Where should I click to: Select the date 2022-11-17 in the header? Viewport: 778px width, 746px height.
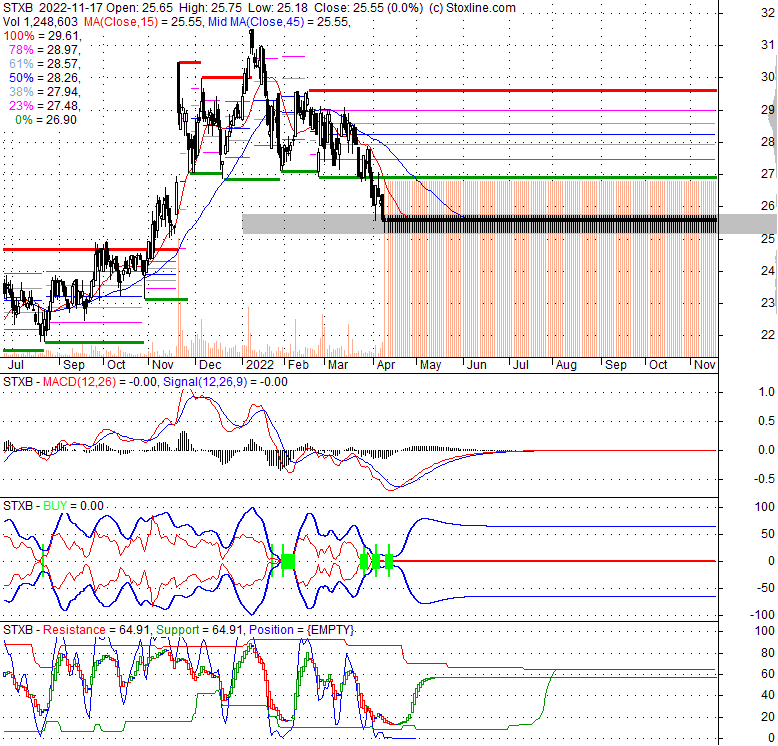70,8
